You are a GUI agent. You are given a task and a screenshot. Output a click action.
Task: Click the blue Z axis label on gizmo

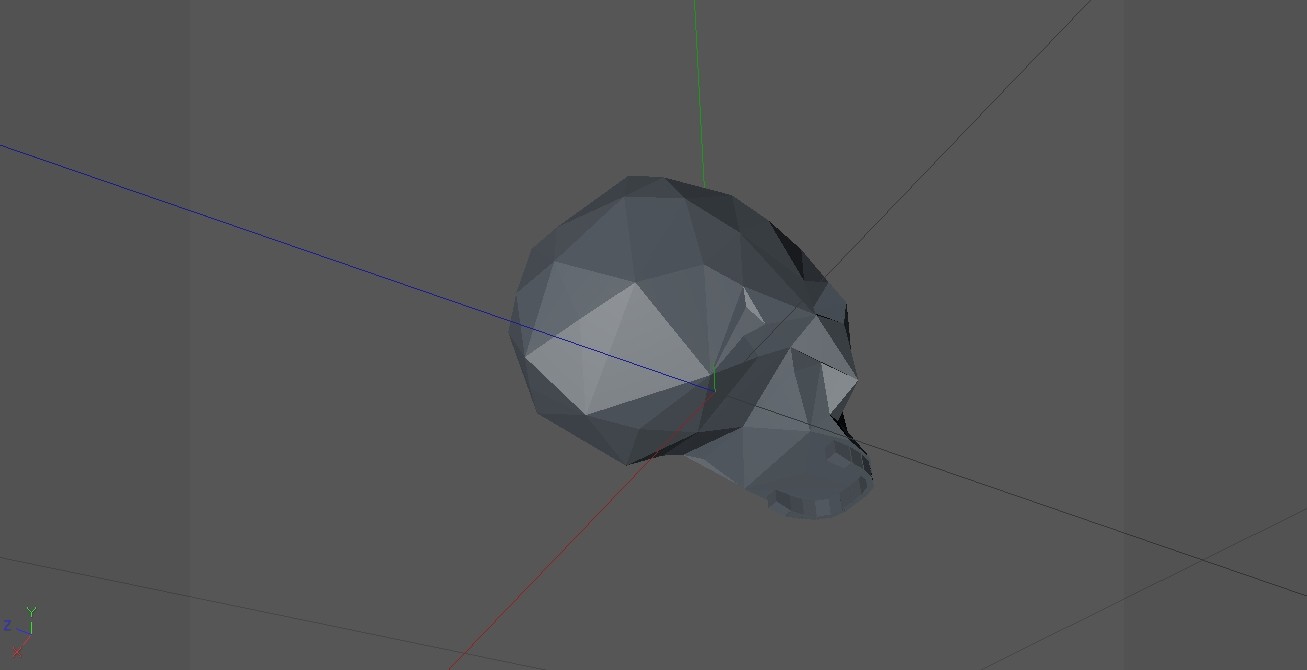pos(7,624)
